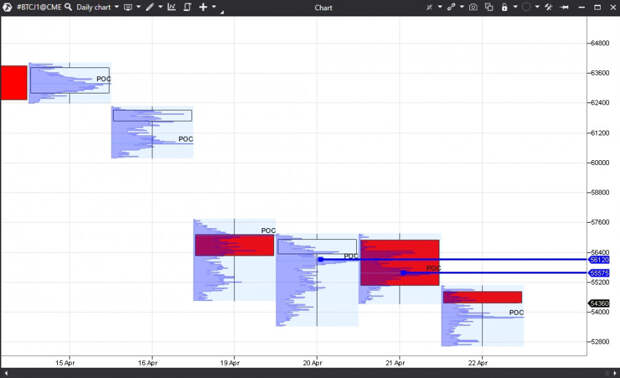The height and width of the screenshot is (378, 620).
Task: Click POC label on 16 Apr profile
Action: coord(185,139)
